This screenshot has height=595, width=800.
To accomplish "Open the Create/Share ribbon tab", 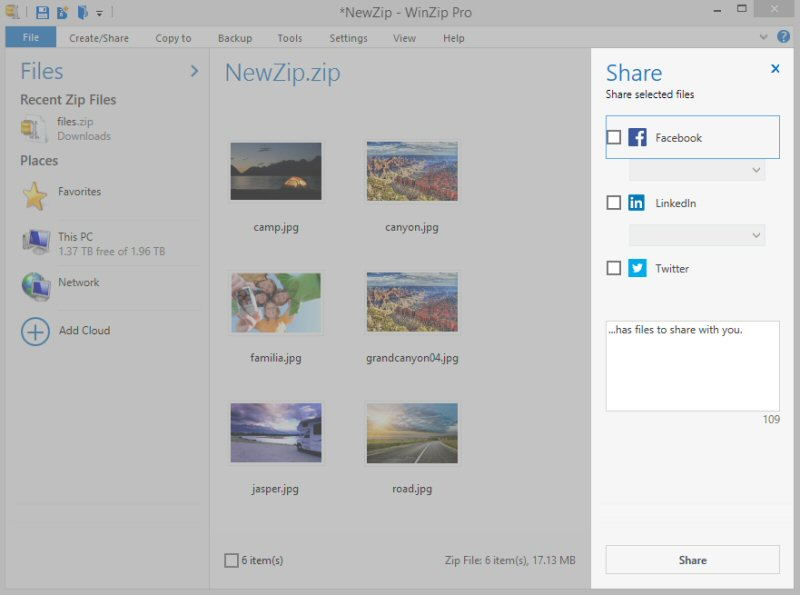I will click(99, 38).
